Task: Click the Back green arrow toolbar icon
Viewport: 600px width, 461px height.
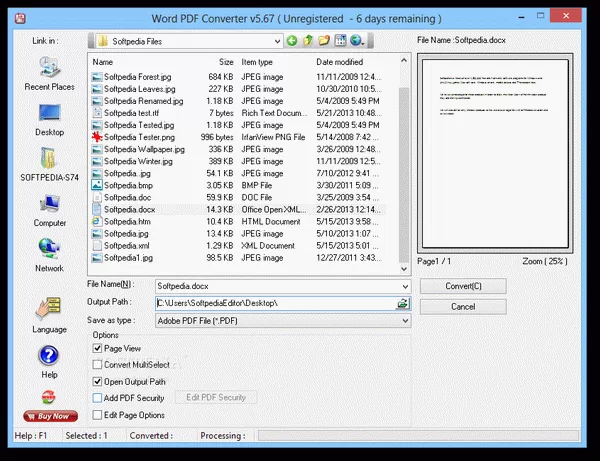Action: tap(292, 41)
